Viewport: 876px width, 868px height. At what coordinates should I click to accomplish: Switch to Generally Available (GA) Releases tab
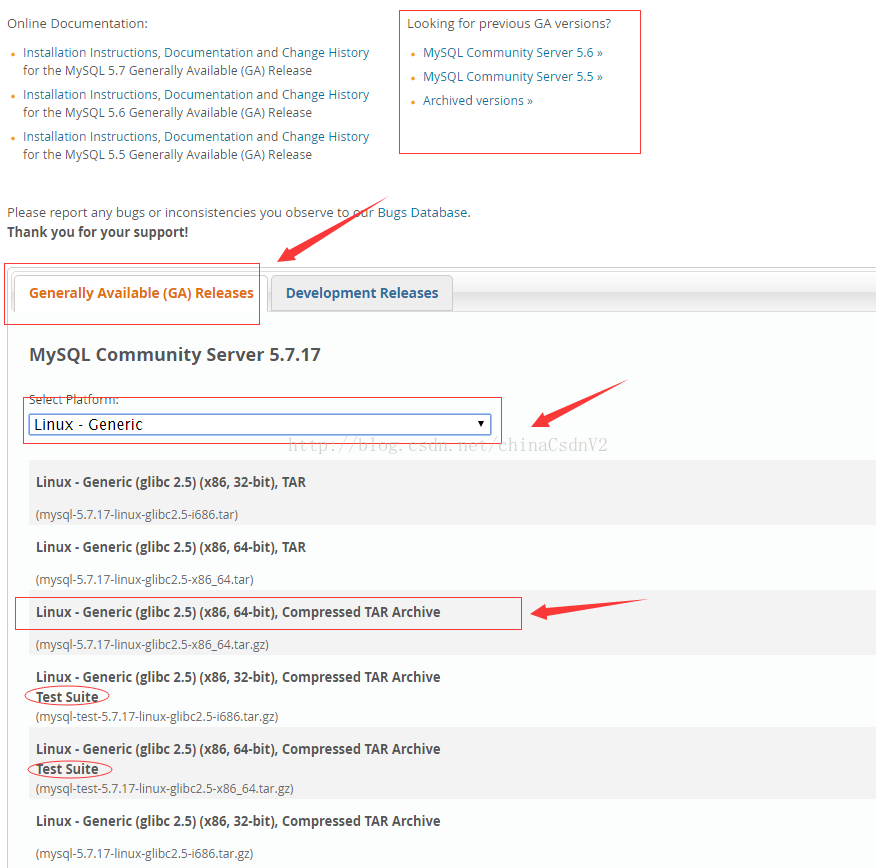[141, 293]
